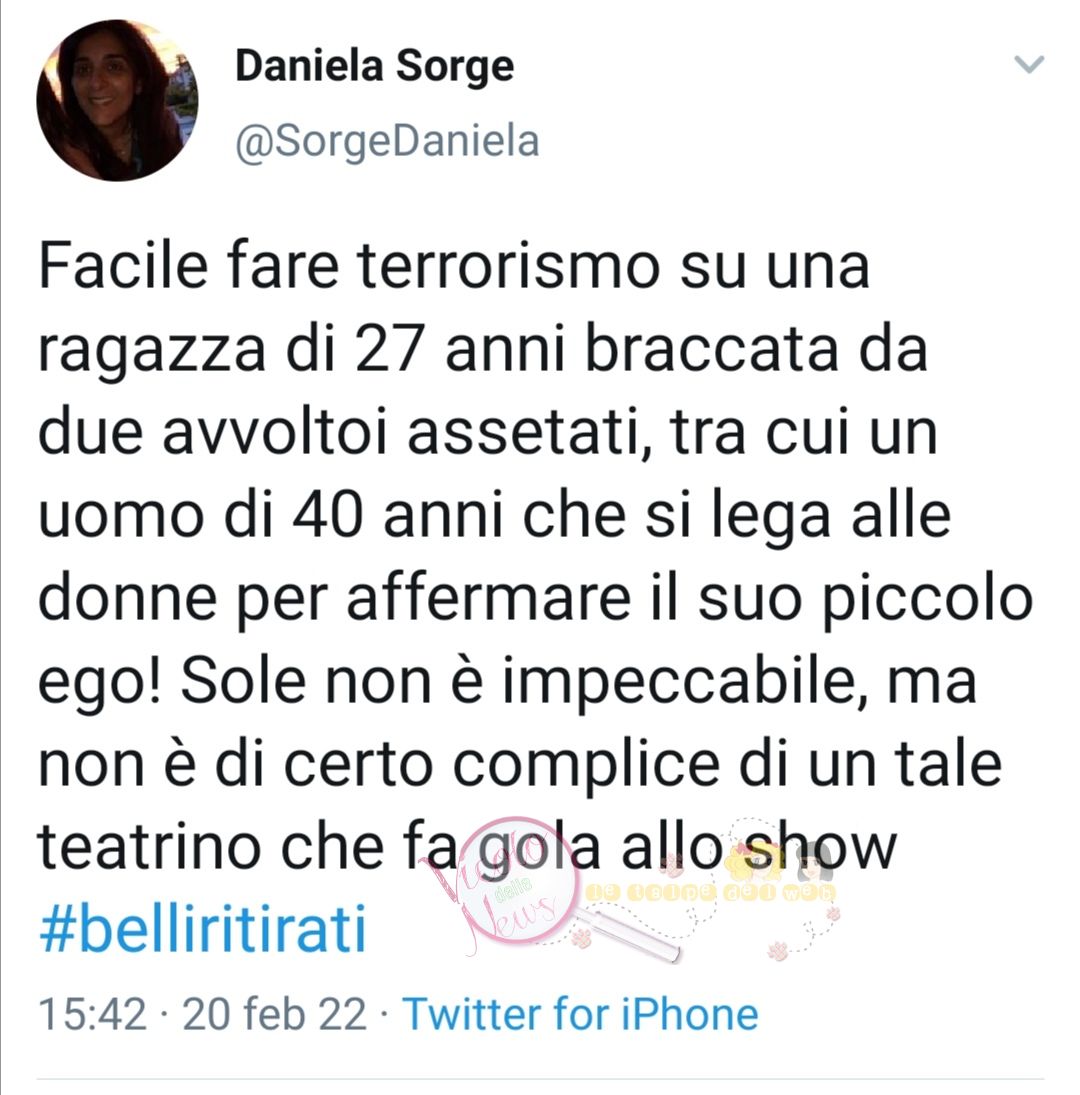
Task: Click the word 'avvoltoi' in the tweet
Action: click(275, 433)
